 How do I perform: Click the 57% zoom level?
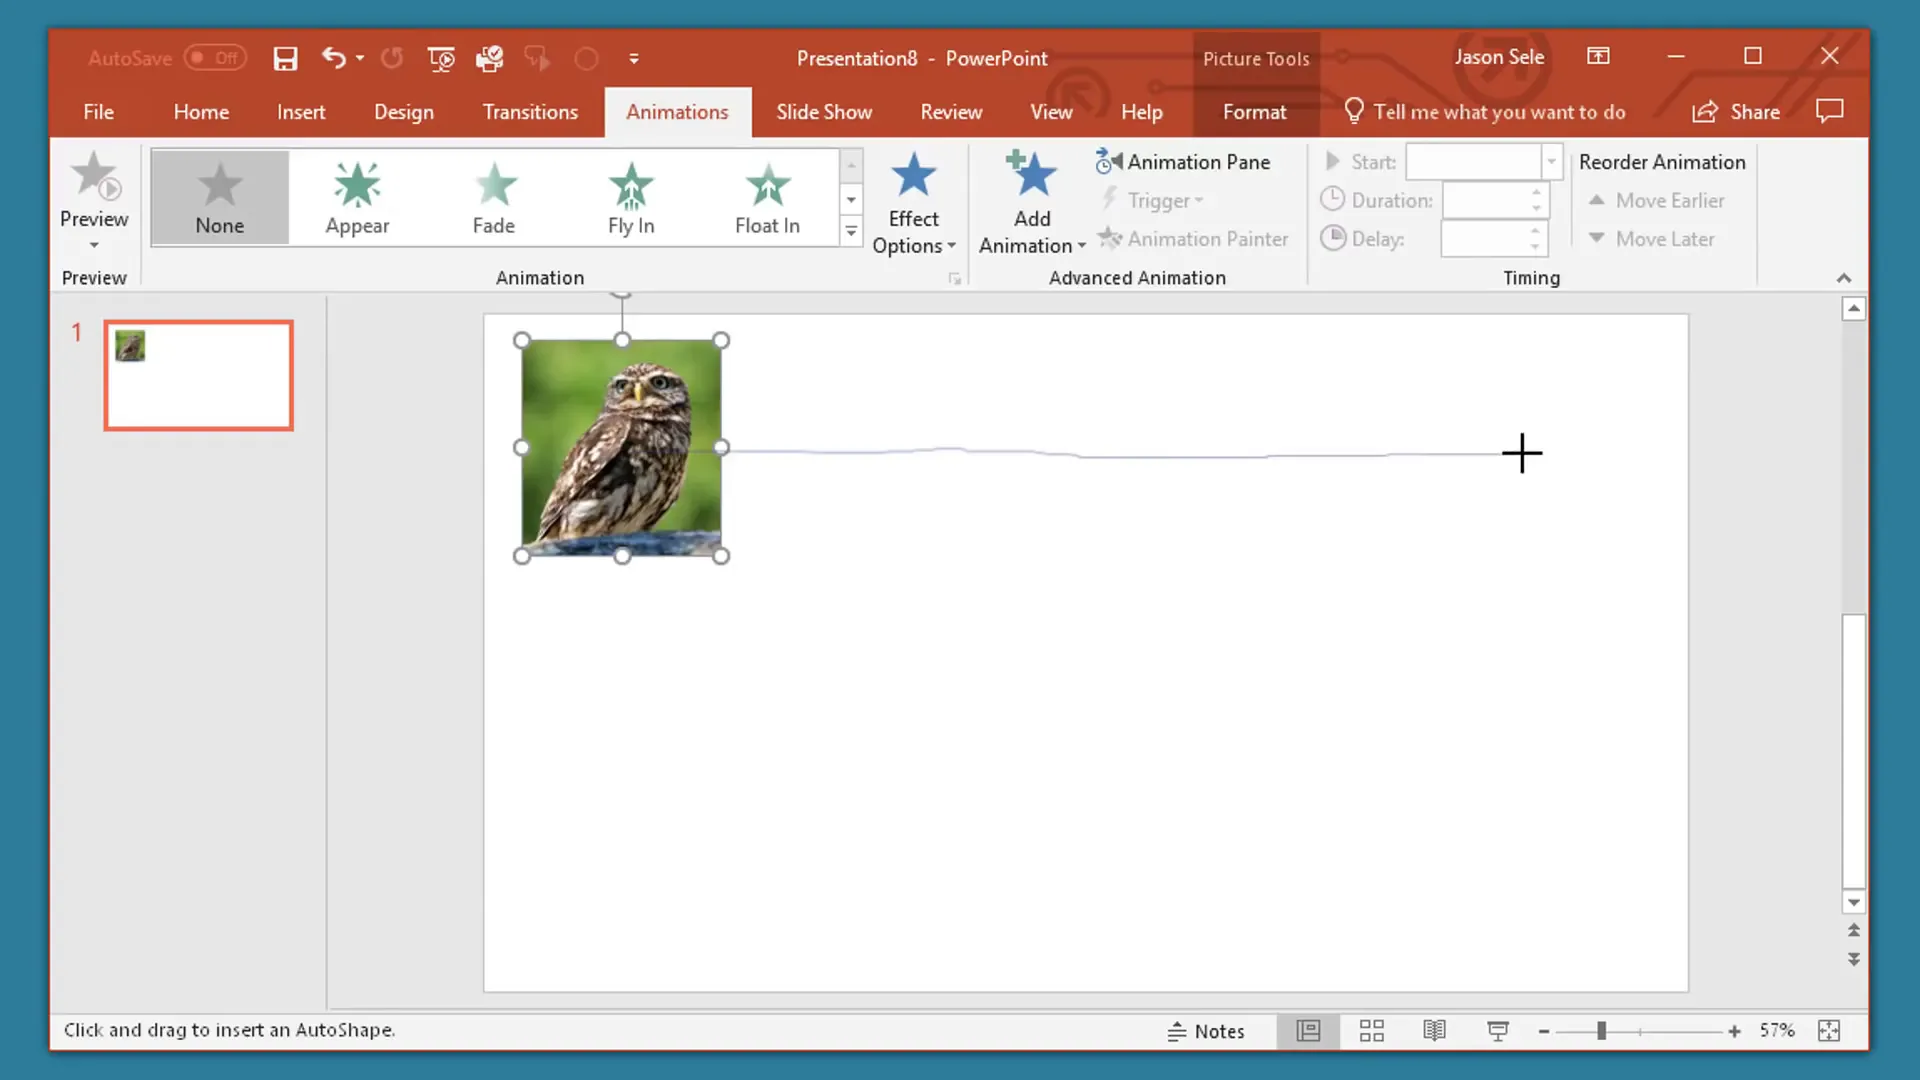click(1777, 1030)
